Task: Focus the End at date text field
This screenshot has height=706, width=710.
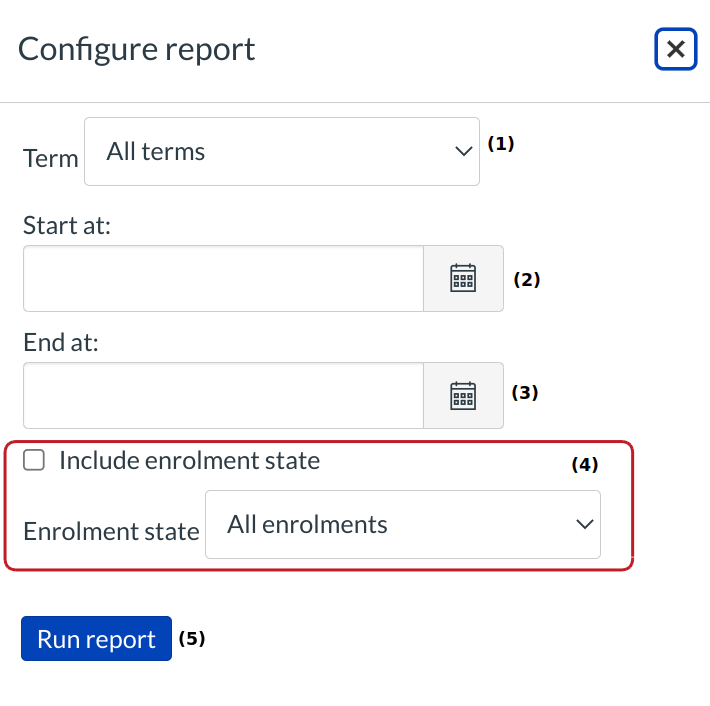Action: (x=223, y=395)
